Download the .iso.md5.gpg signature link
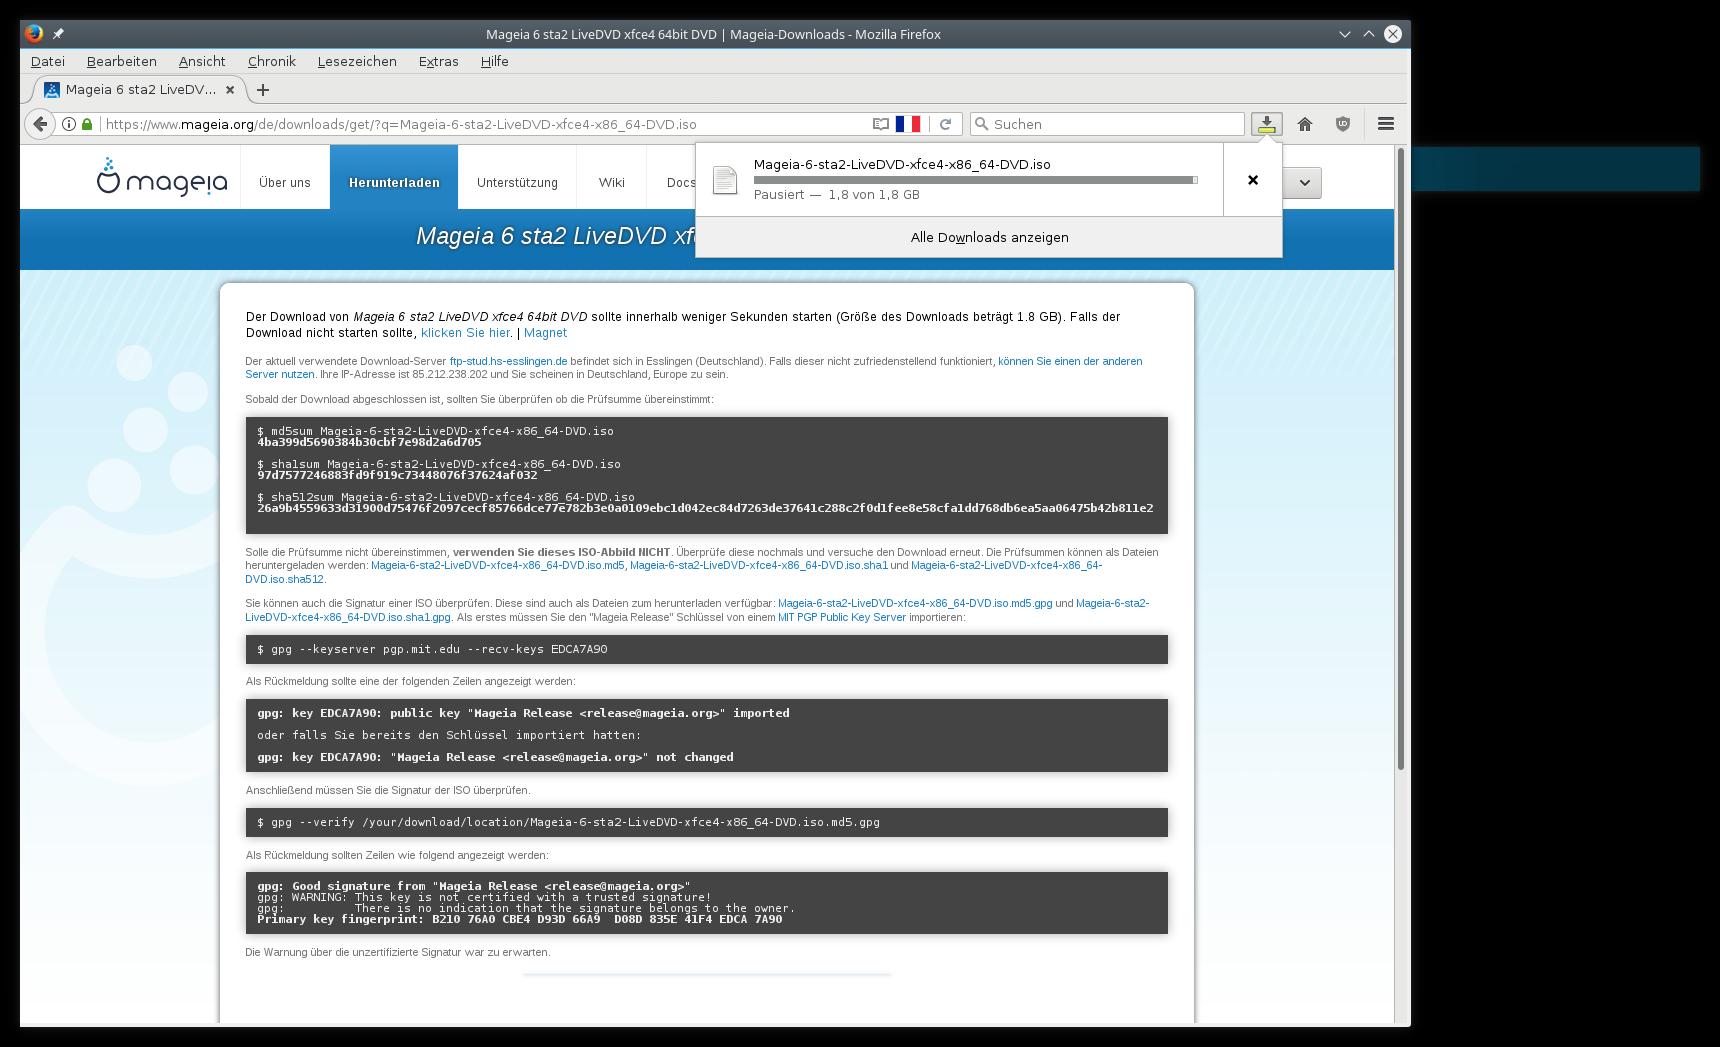This screenshot has width=1720, height=1047. (915, 603)
